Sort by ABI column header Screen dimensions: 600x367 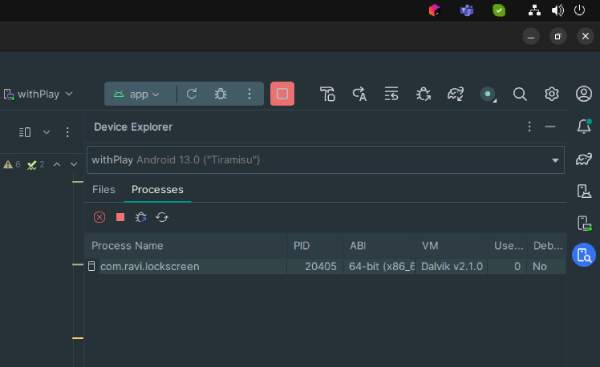[379, 246]
